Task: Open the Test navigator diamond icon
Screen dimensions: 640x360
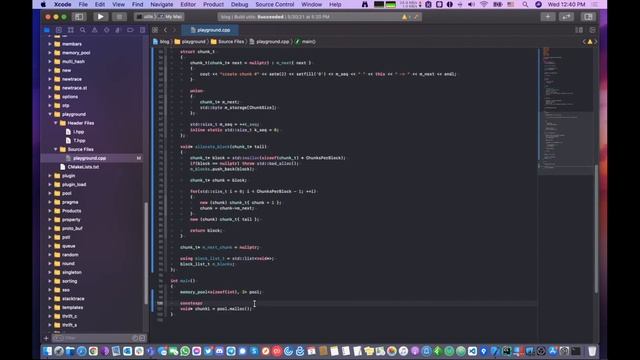Action: (107, 30)
